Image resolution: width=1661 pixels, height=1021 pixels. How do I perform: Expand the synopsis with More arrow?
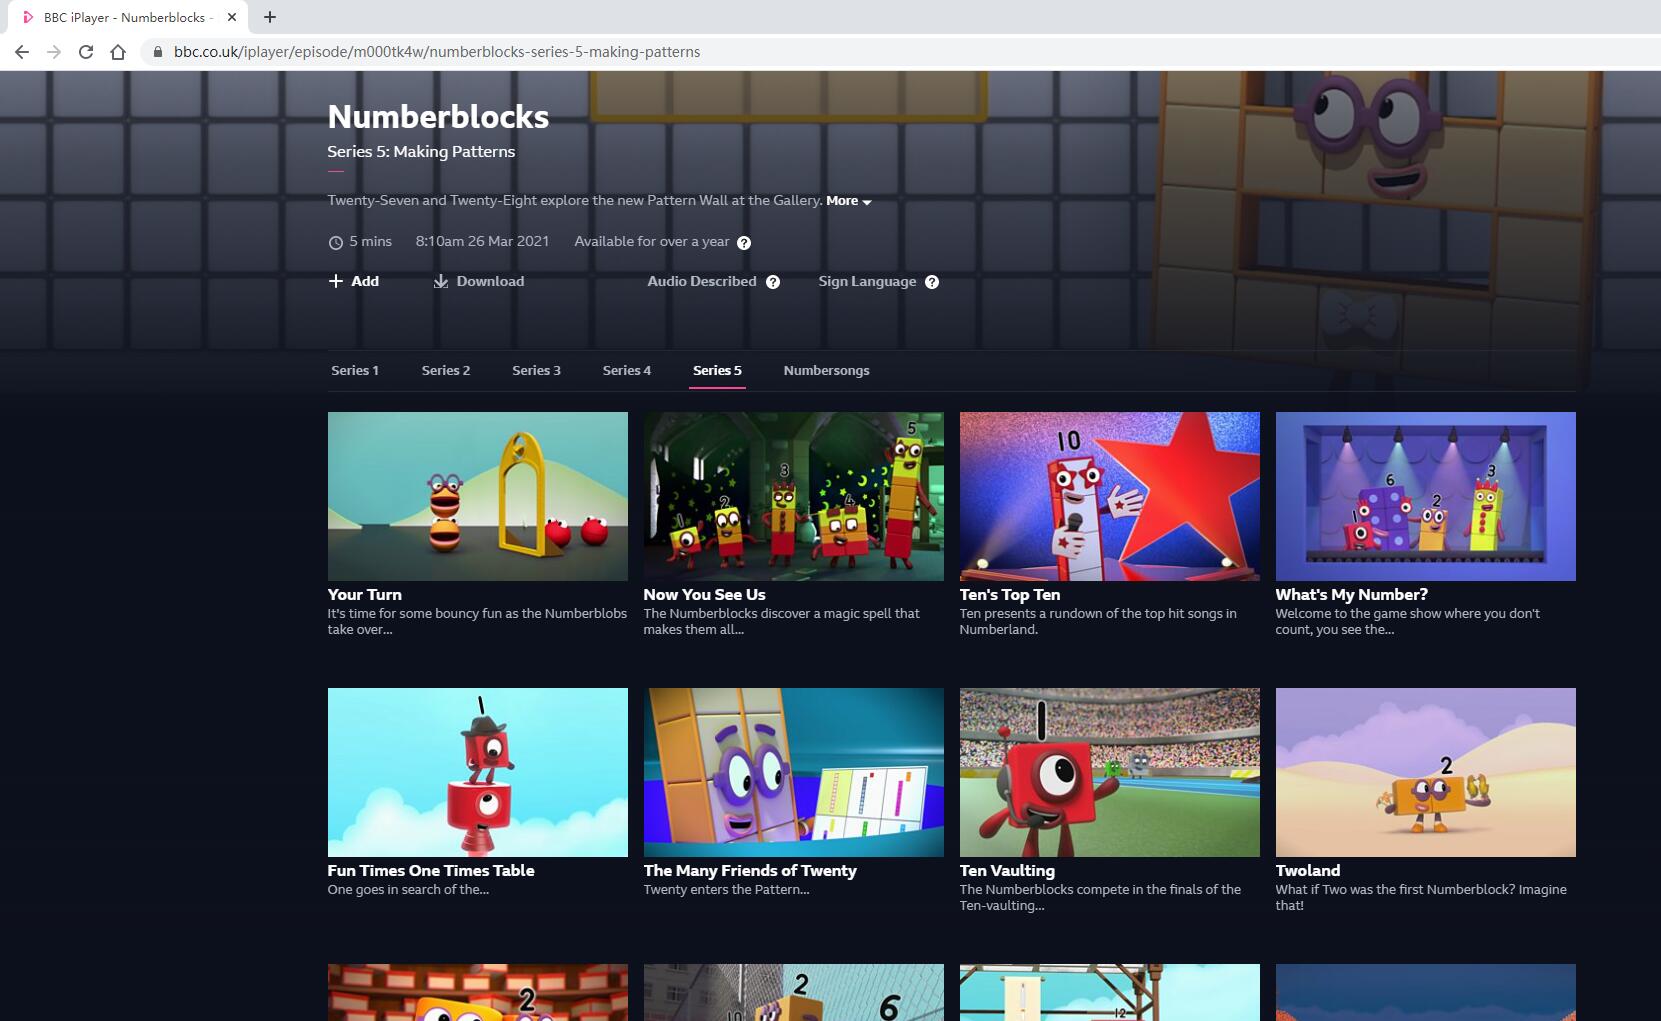point(849,201)
